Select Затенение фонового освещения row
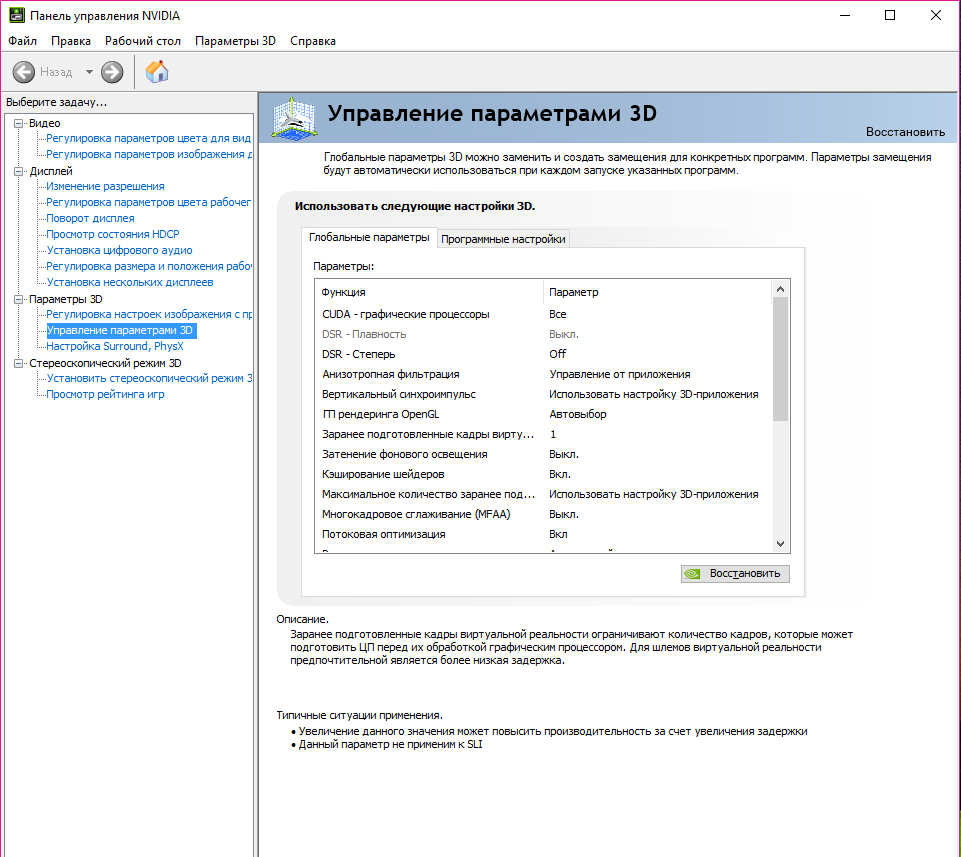Screen dimensions: 961x857 coord(542,454)
